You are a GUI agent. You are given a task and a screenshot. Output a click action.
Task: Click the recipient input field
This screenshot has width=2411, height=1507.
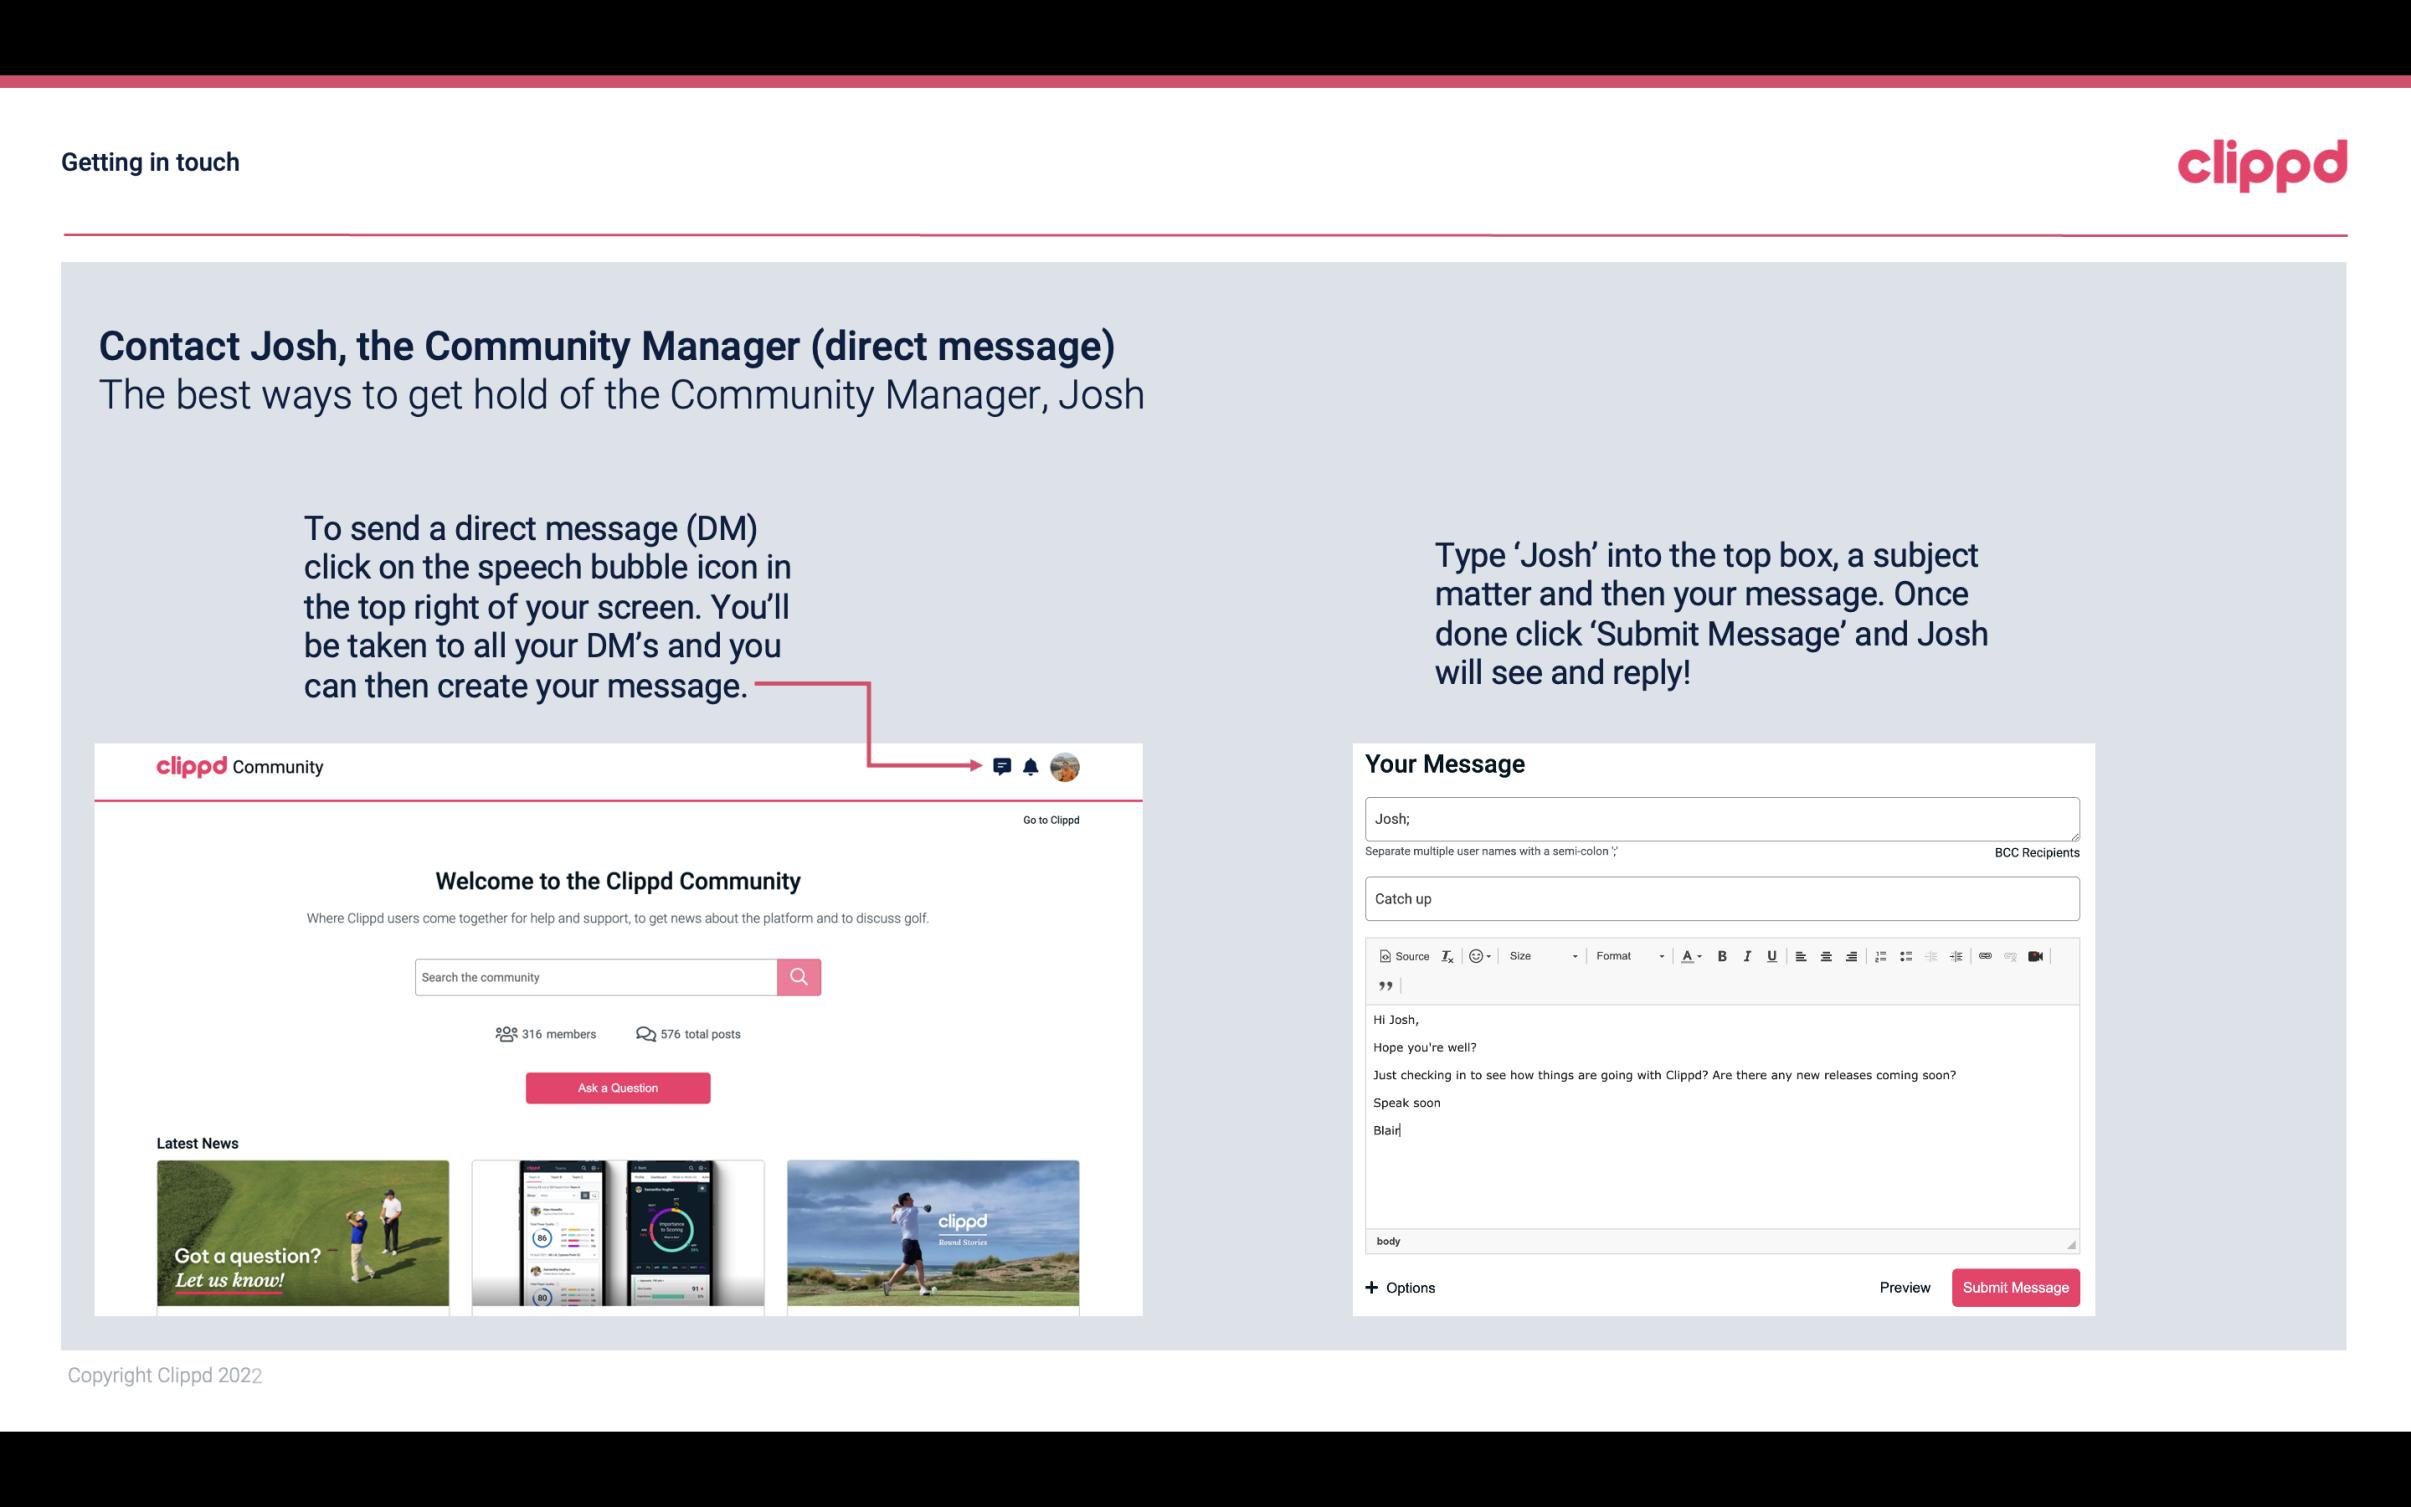(1722, 816)
